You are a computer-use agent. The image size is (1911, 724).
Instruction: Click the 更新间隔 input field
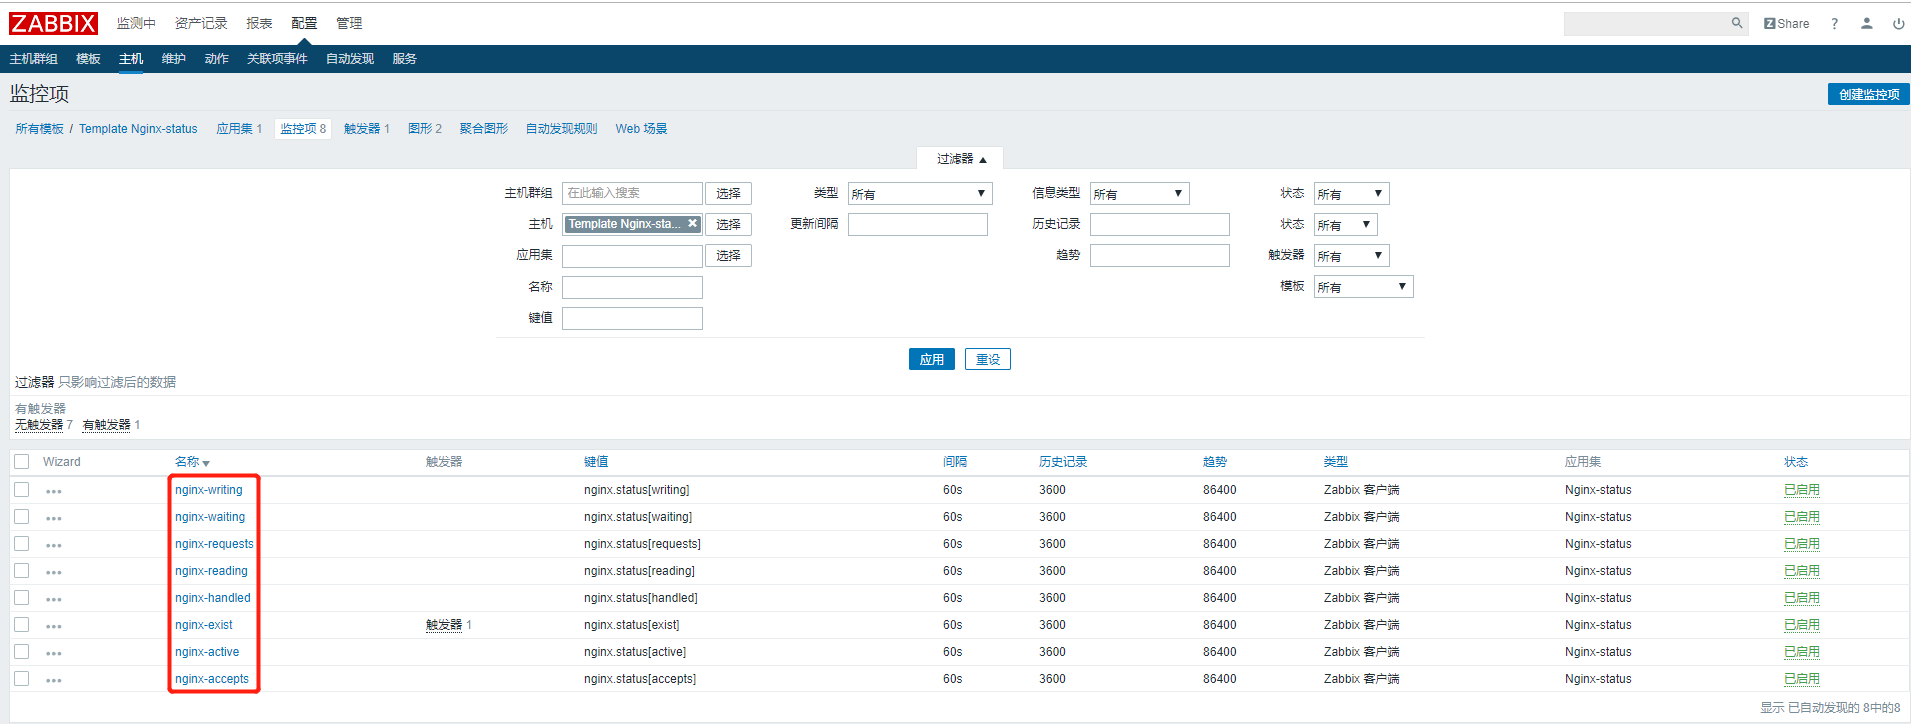(x=918, y=224)
